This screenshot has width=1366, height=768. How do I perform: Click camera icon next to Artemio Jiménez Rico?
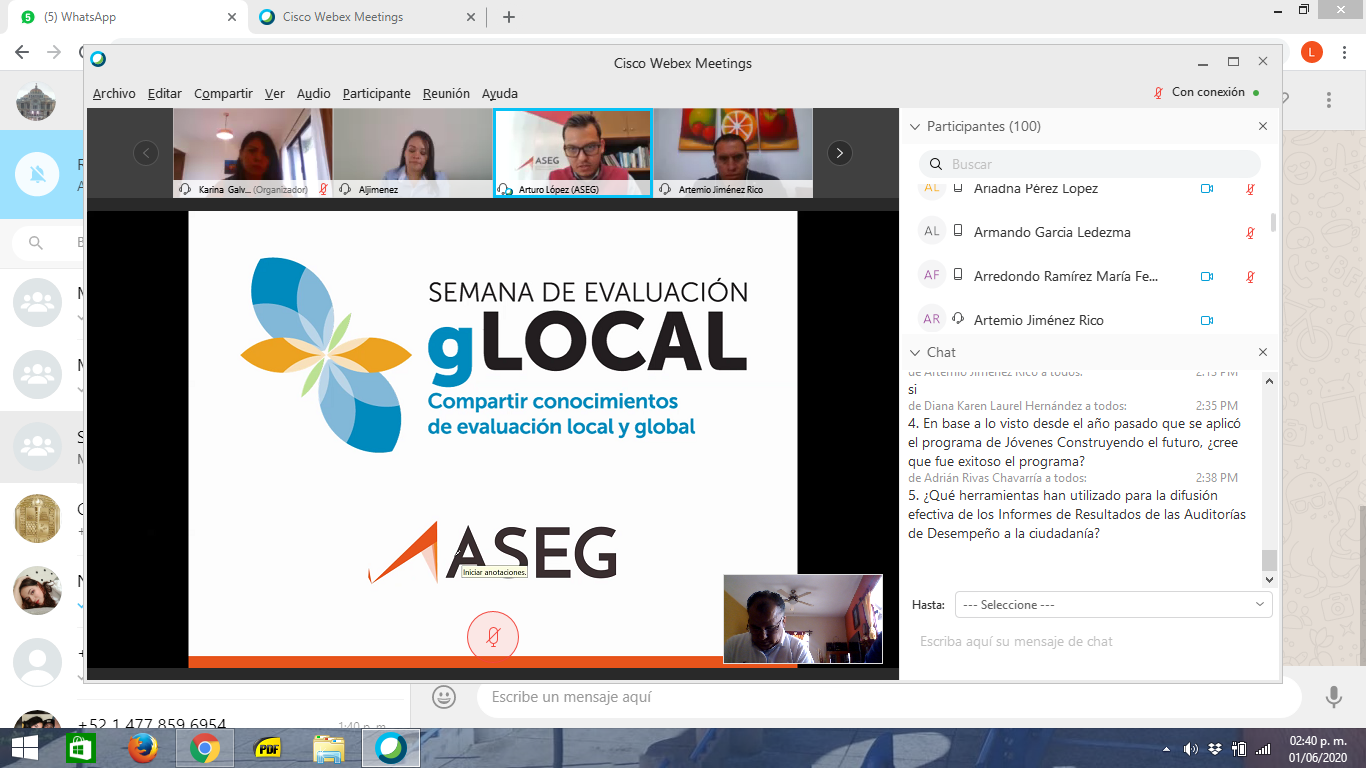1207,320
